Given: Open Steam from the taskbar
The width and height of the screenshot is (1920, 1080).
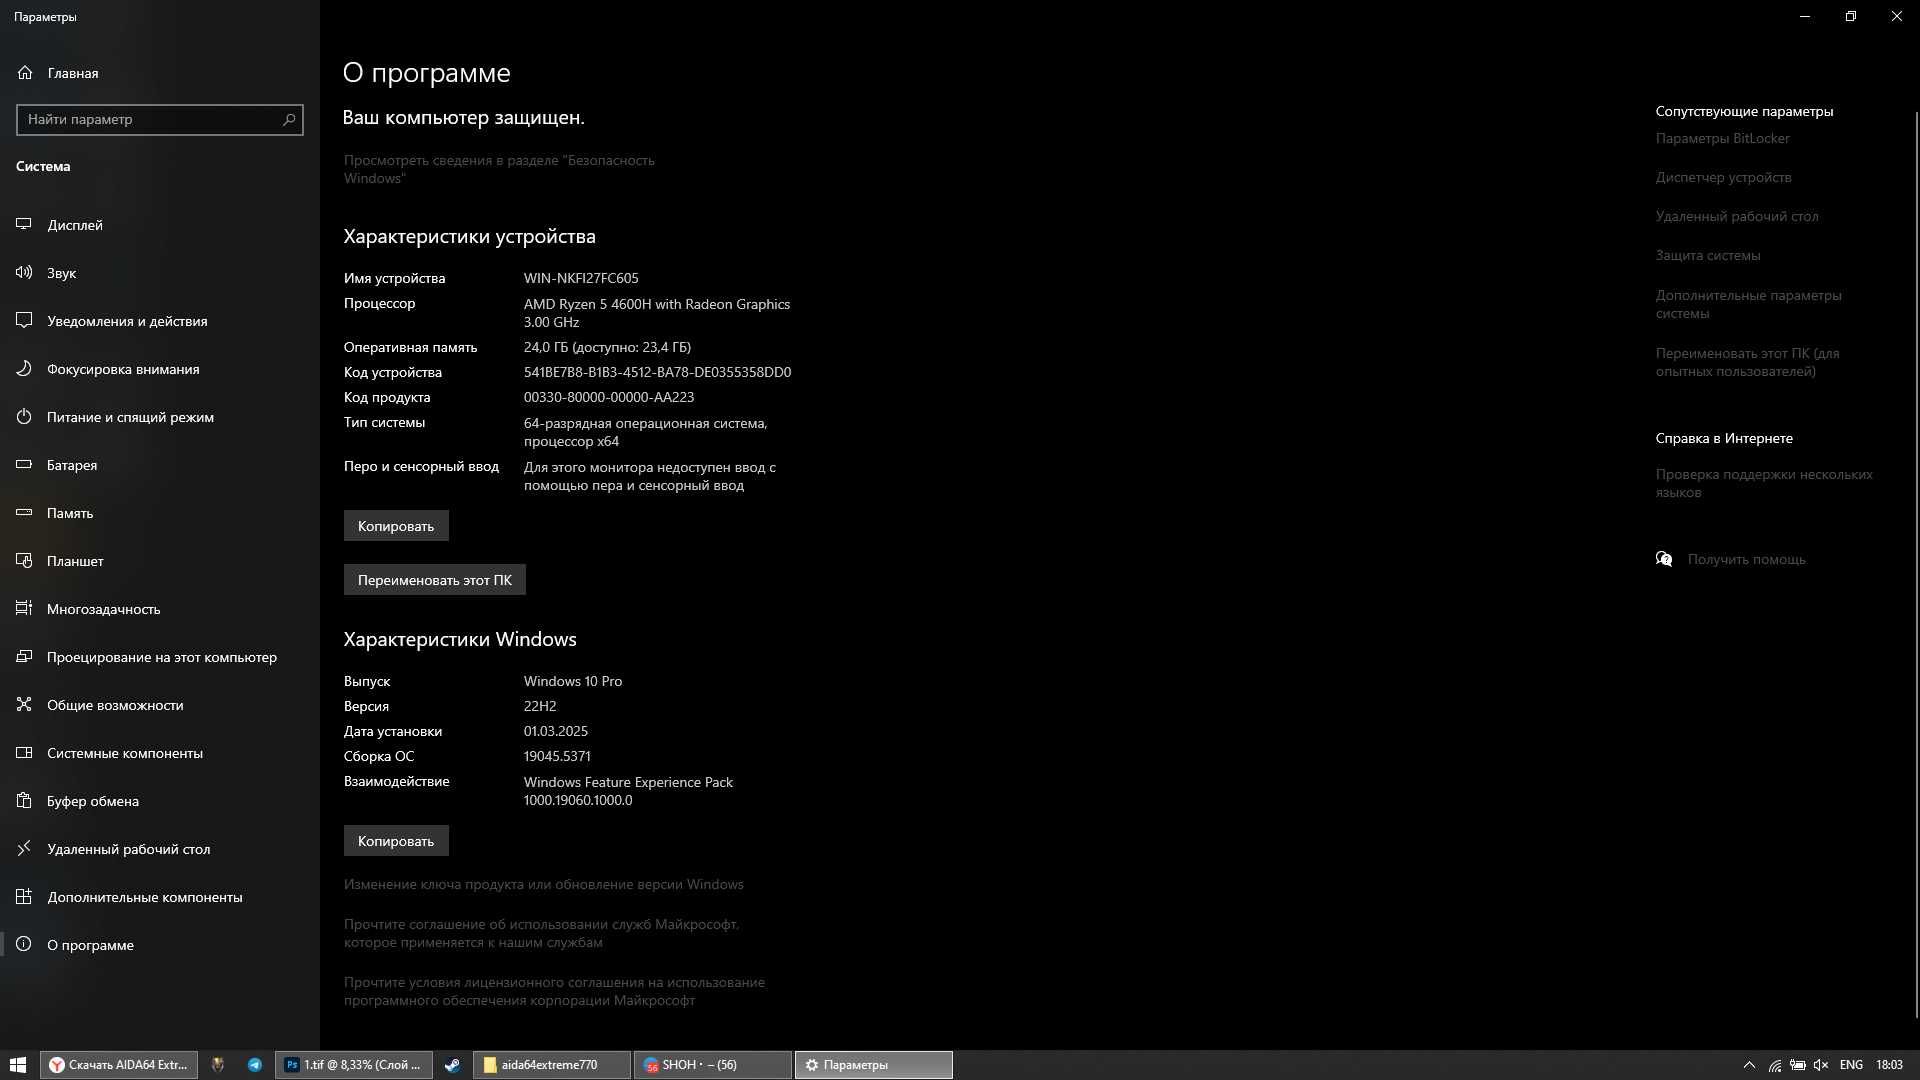Looking at the screenshot, I should click(x=452, y=1065).
